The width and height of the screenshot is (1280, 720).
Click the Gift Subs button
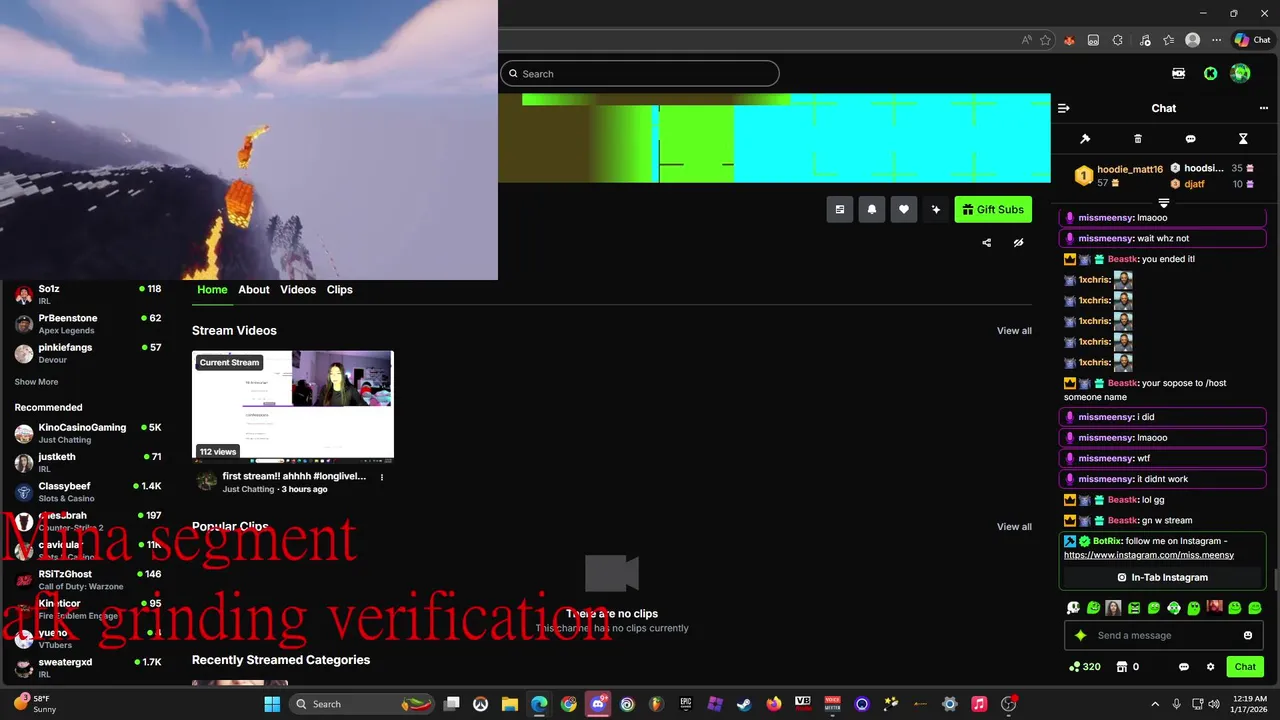pyautogui.click(x=993, y=209)
